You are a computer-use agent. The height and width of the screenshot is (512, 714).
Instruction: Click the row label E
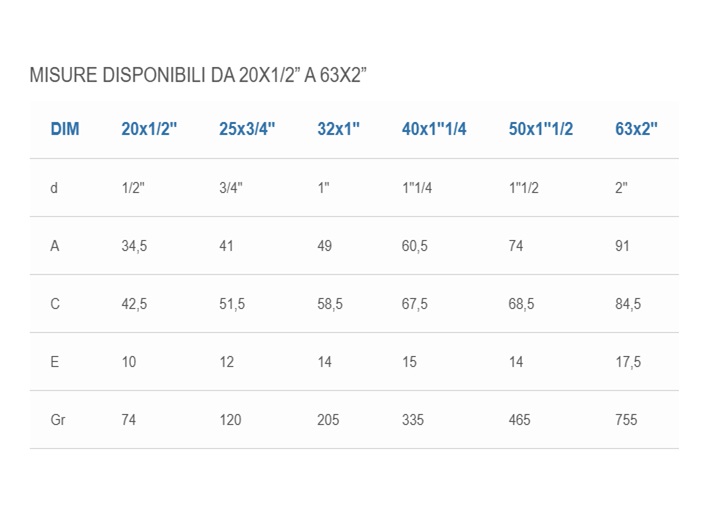point(54,362)
